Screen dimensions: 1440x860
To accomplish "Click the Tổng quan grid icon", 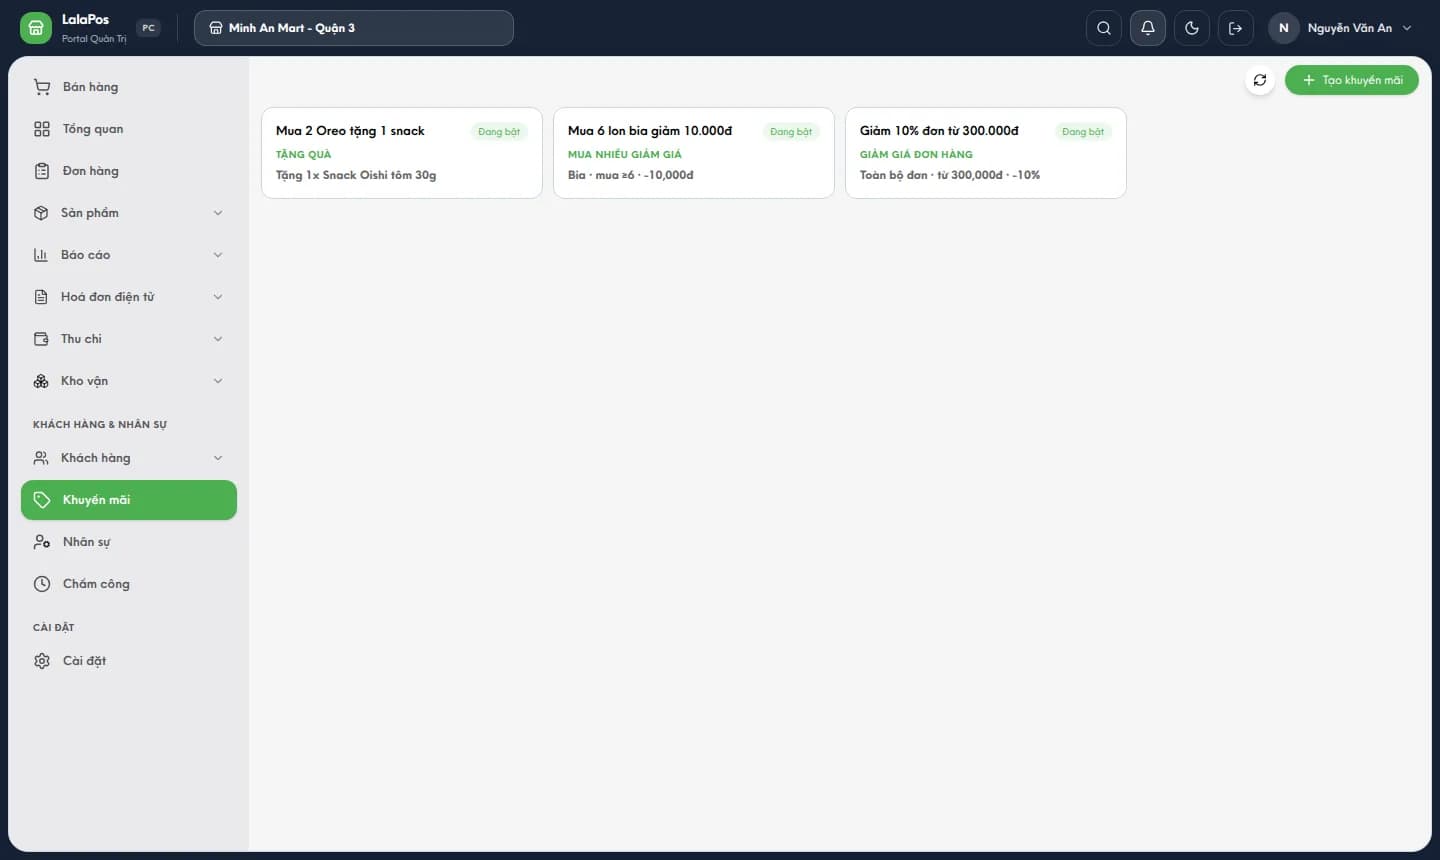I will point(42,129).
